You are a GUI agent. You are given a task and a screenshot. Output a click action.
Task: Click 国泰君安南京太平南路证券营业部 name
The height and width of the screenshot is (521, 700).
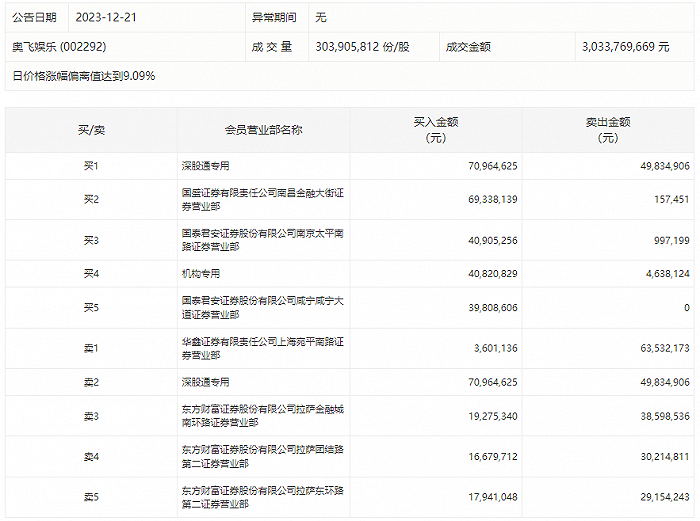pos(262,240)
